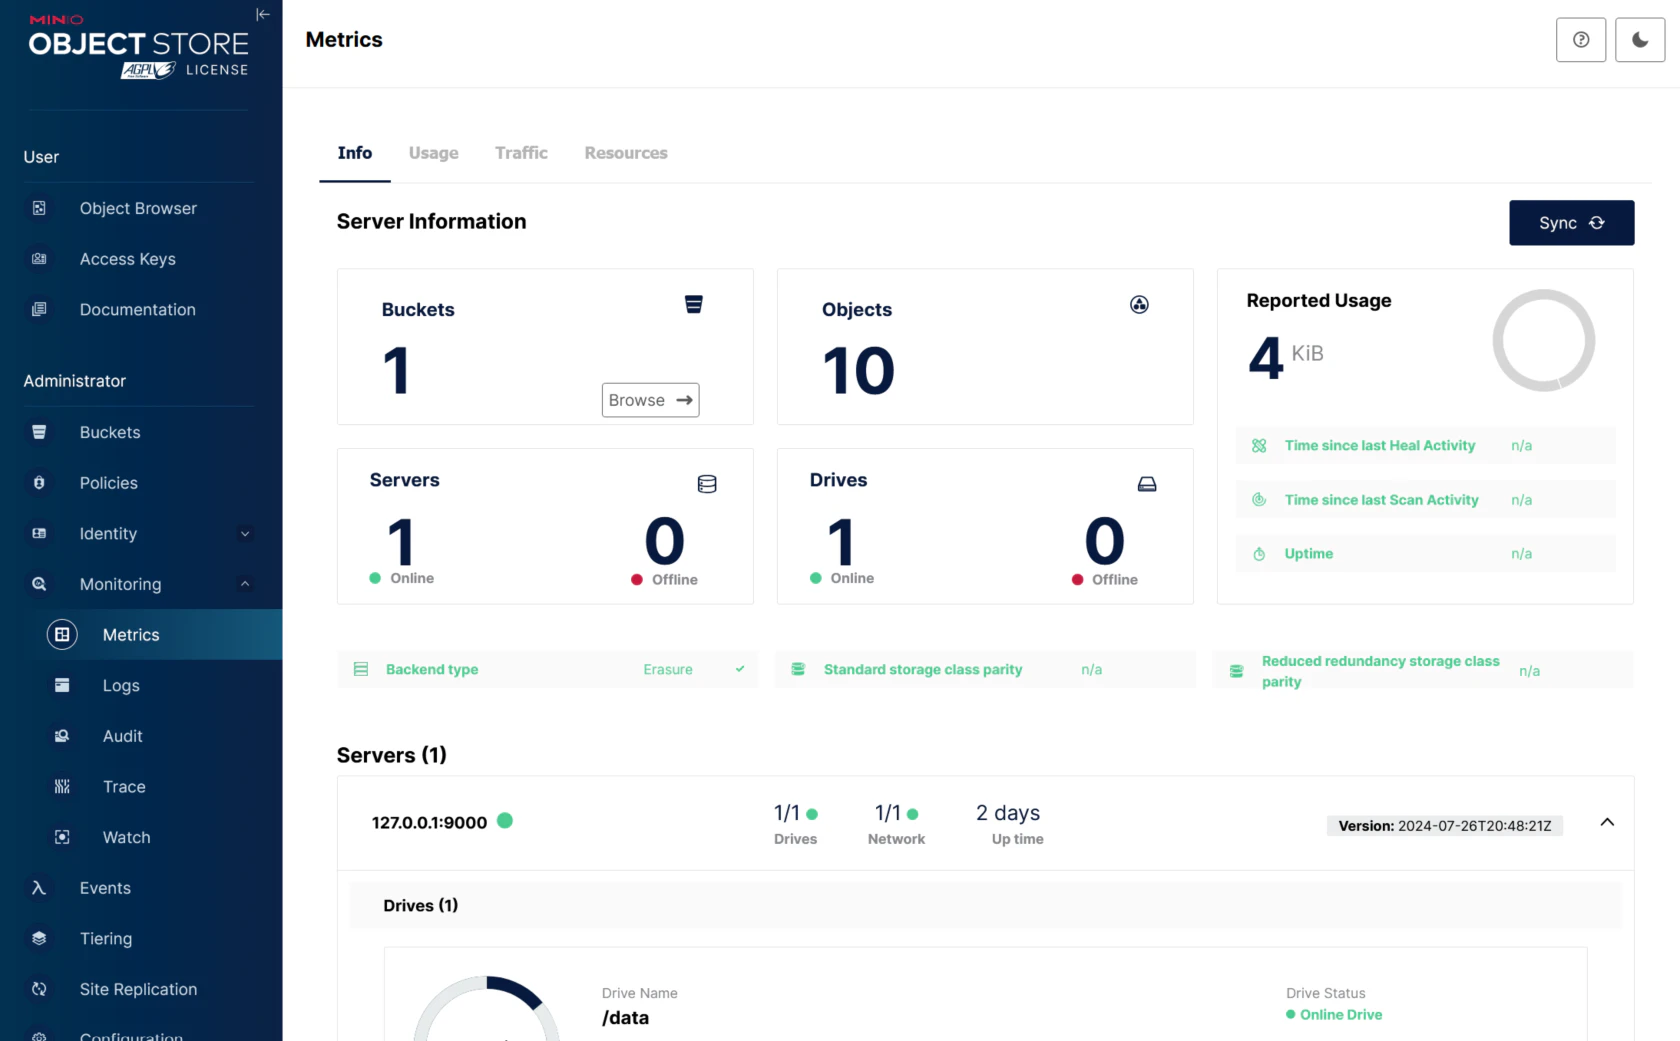1680x1041 pixels.
Task: Collapse the Monitoring submenu chevron
Action: (245, 584)
